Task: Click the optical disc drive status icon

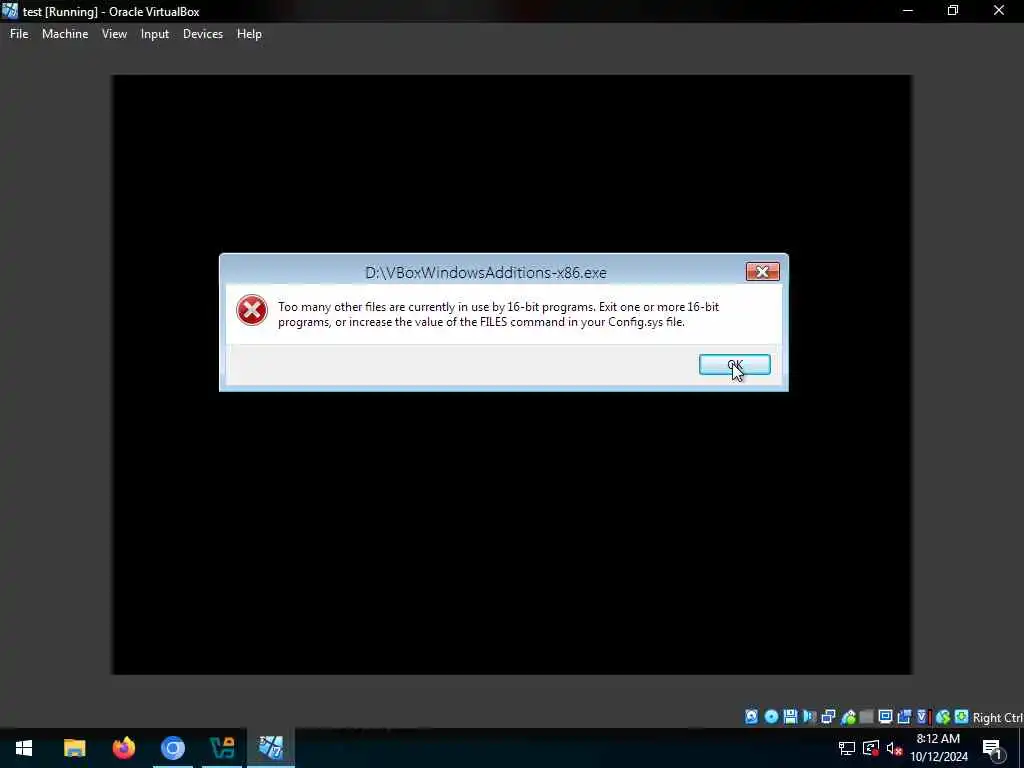Action: point(771,717)
